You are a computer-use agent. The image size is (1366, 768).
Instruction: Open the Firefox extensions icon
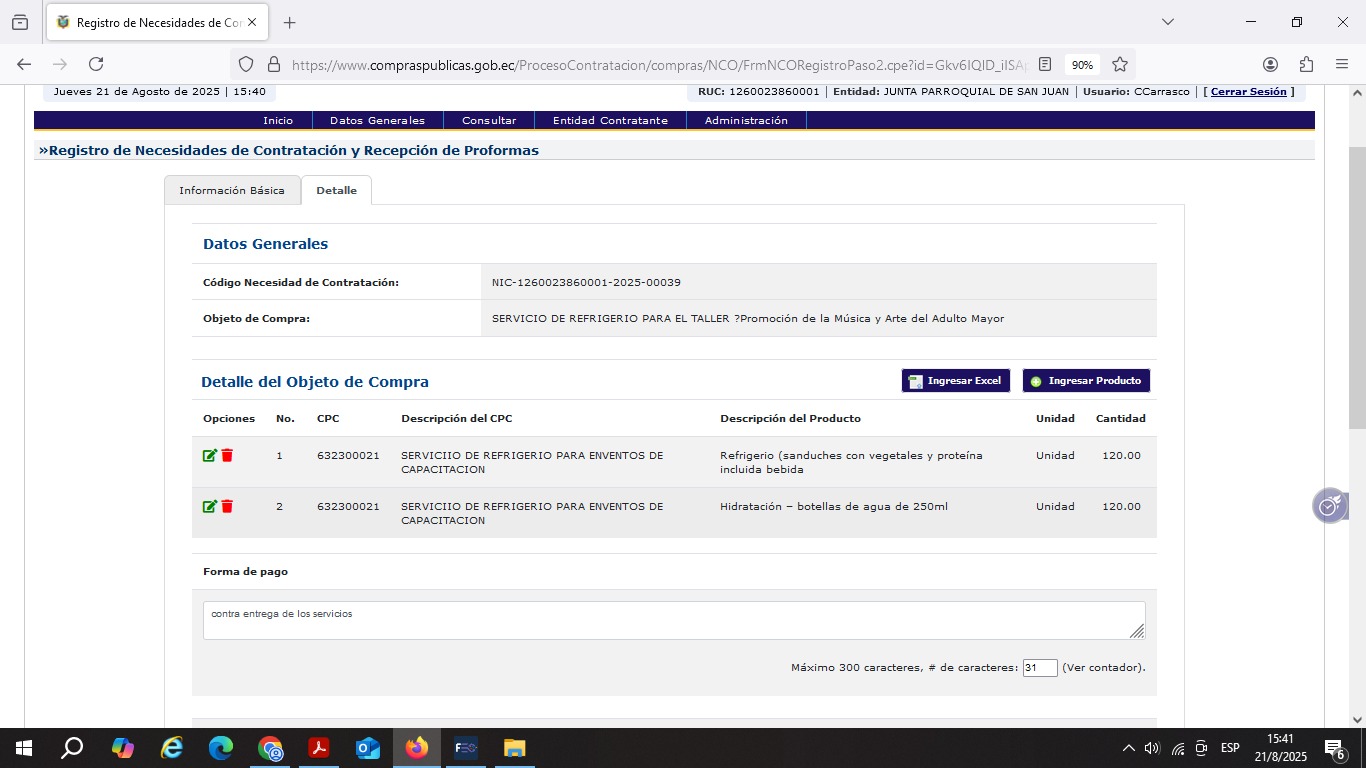[1306, 64]
